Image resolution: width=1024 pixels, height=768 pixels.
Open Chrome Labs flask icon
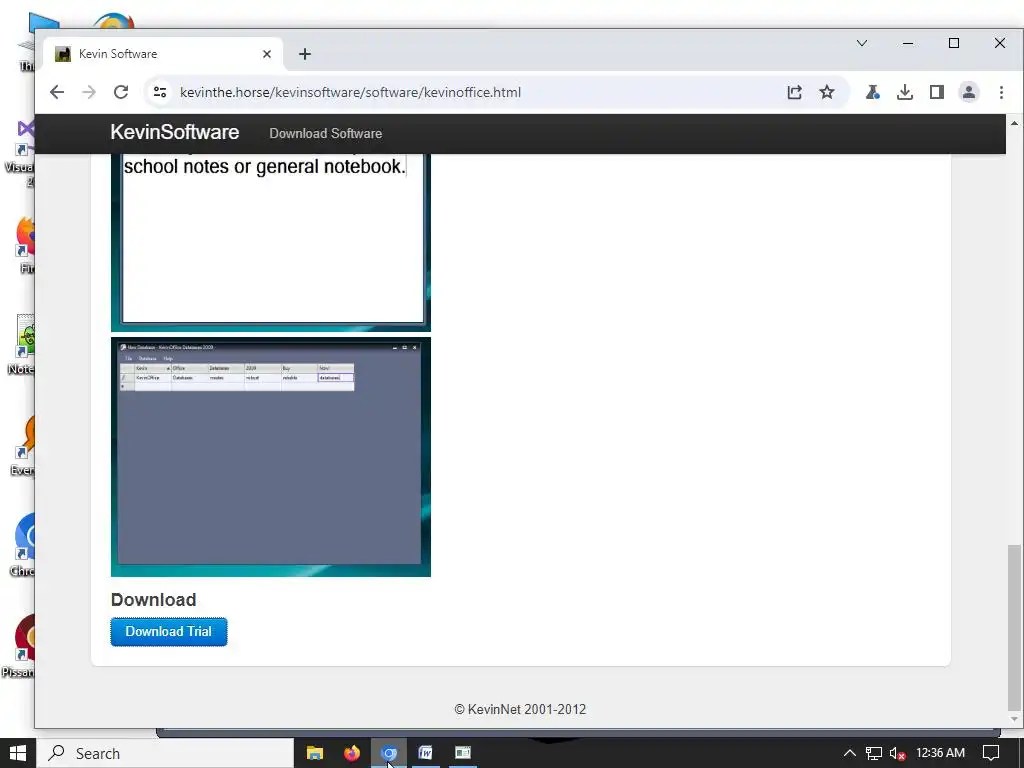(872, 92)
